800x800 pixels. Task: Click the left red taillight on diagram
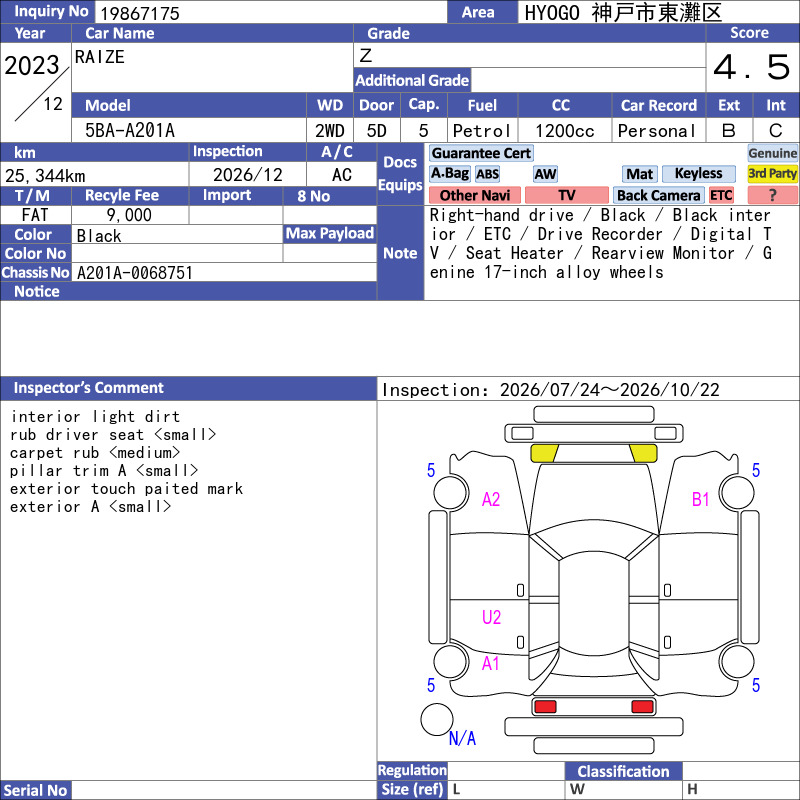[545, 706]
